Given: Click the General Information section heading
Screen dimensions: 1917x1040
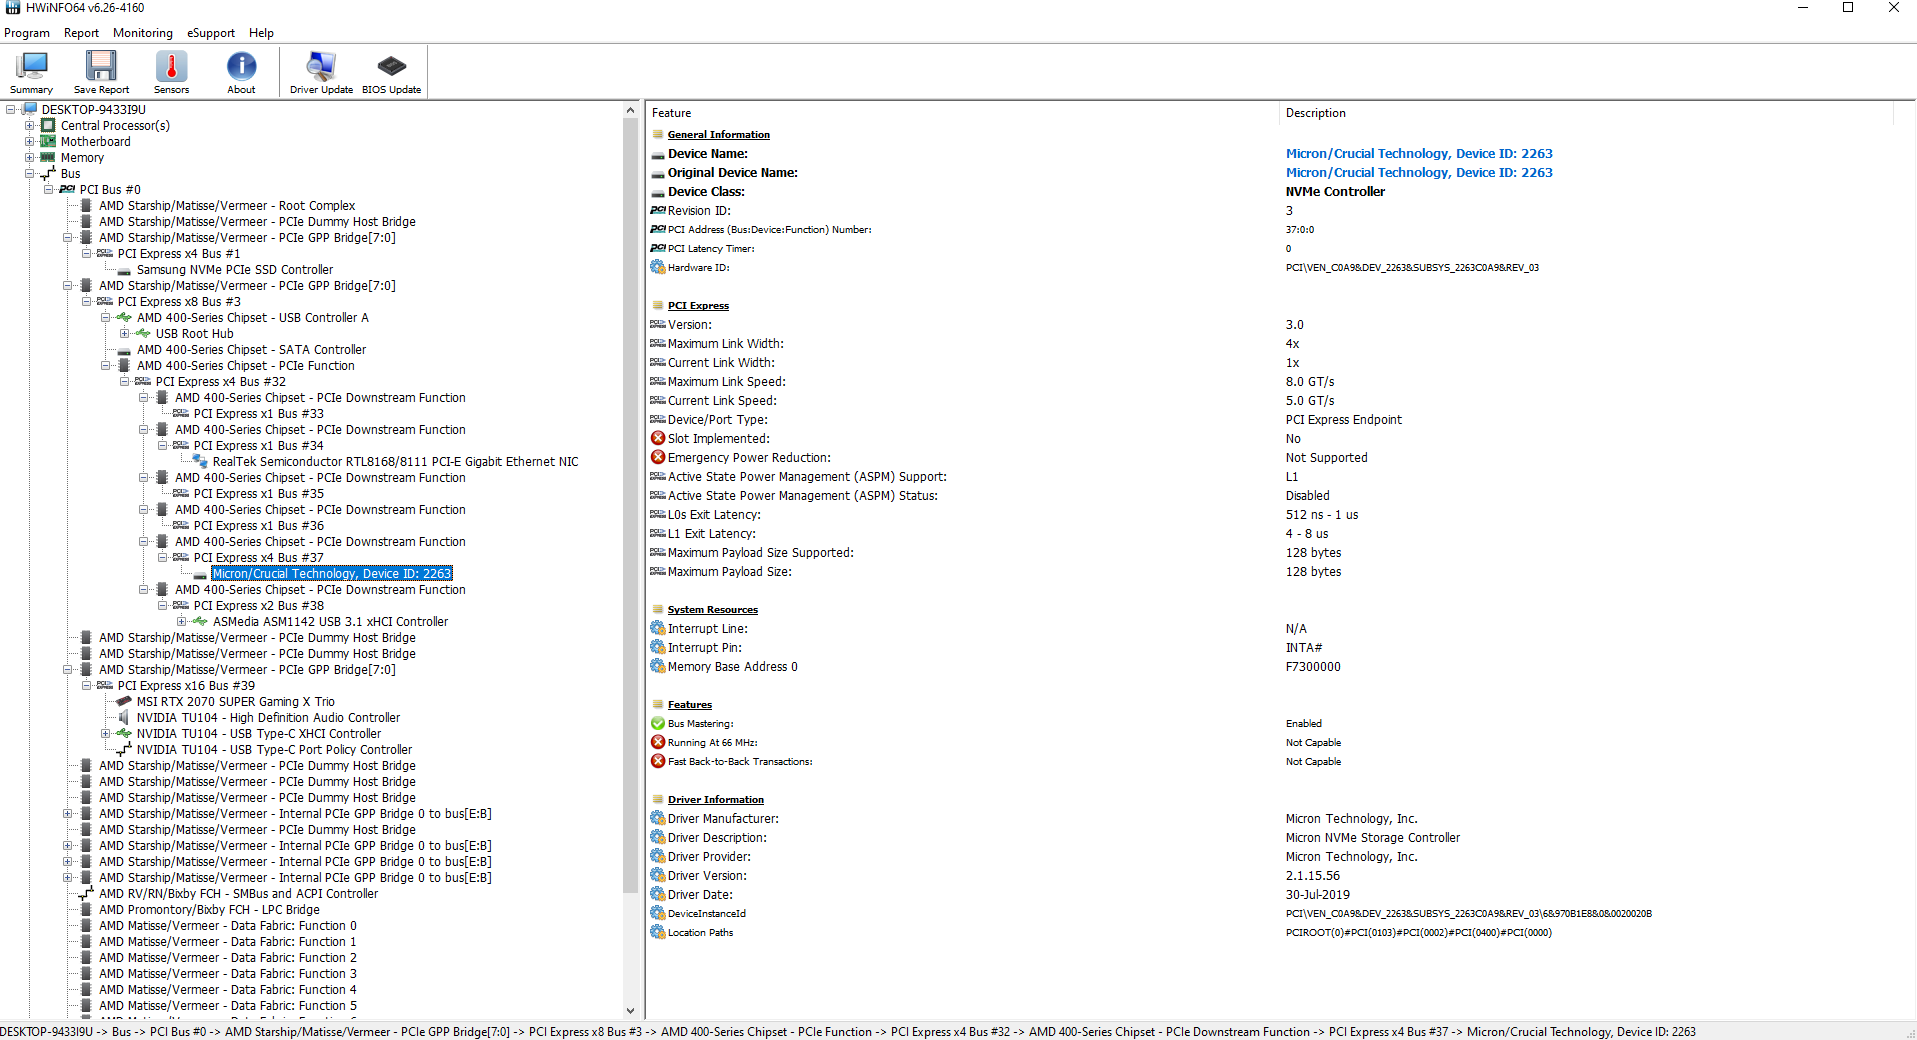Looking at the screenshot, I should tap(718, 134).
